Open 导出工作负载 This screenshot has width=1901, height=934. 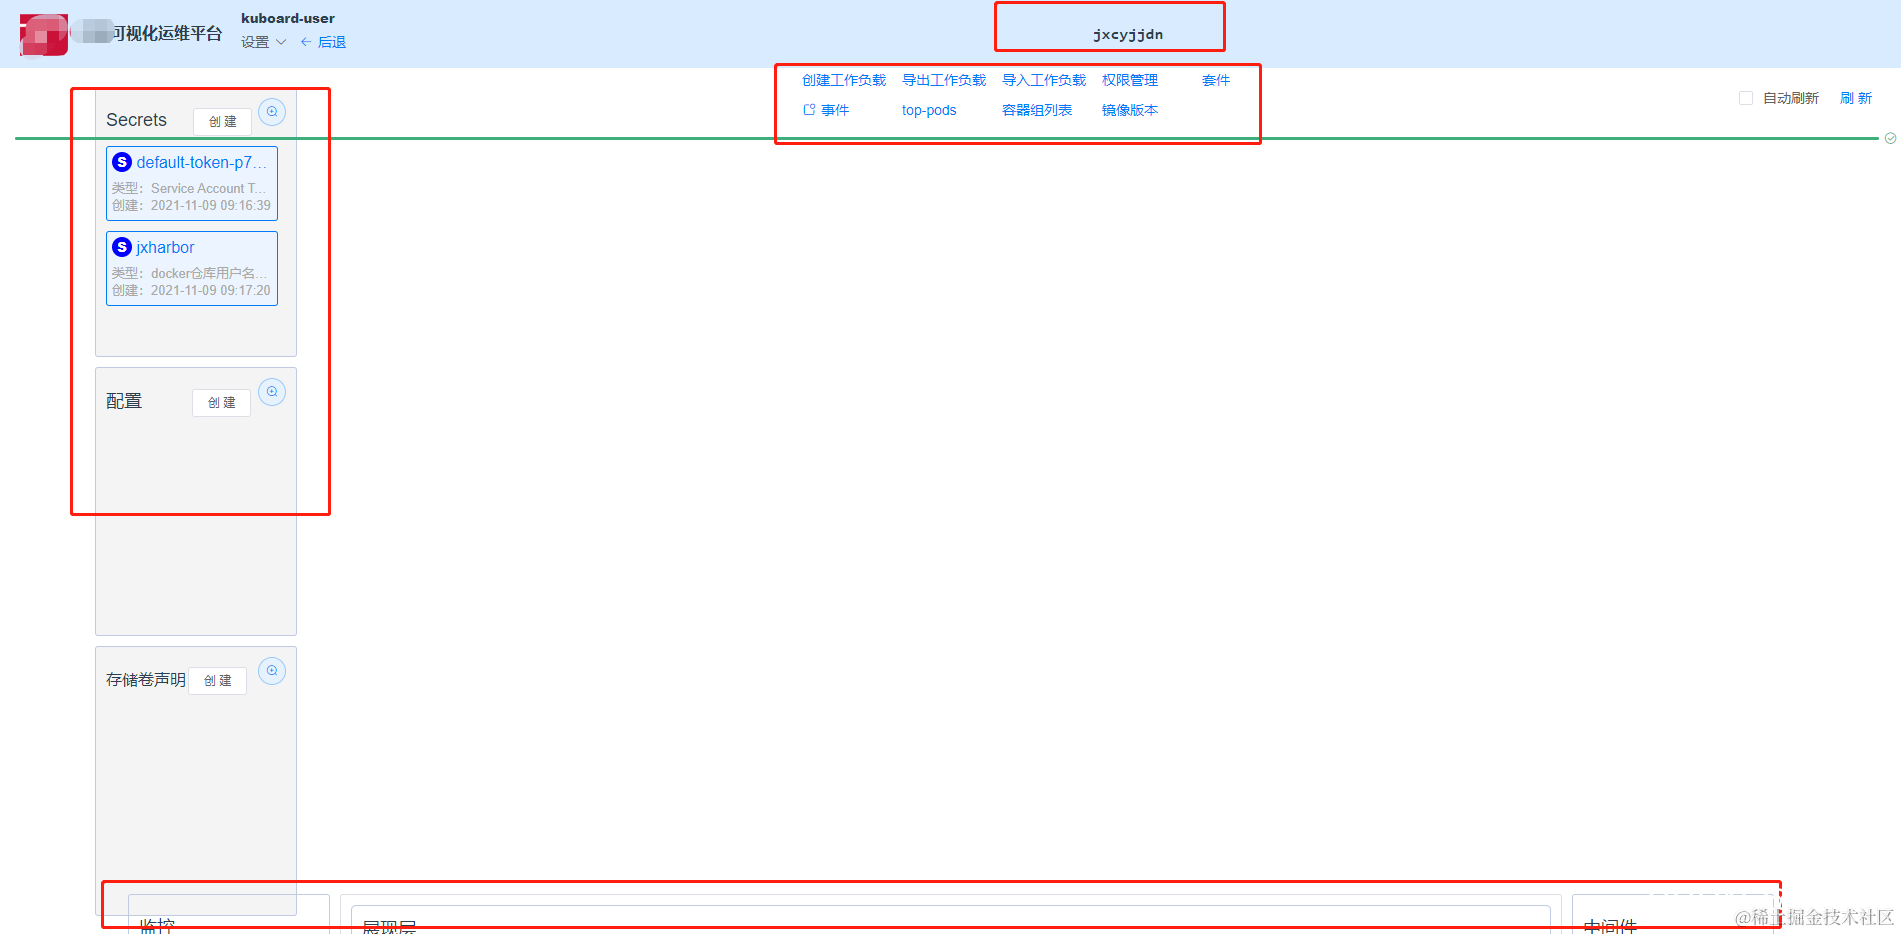[944, 80]
